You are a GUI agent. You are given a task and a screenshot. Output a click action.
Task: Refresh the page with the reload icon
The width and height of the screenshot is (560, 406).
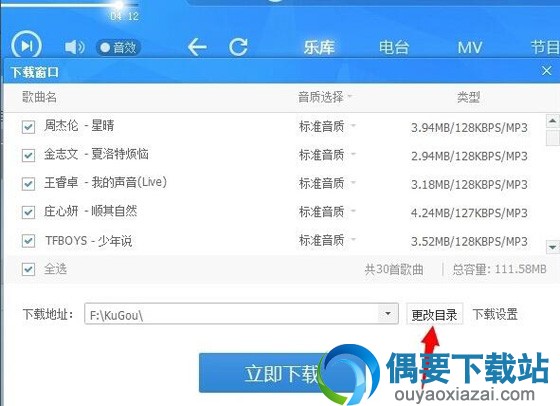pyautogui.click(x=238, y=47)
